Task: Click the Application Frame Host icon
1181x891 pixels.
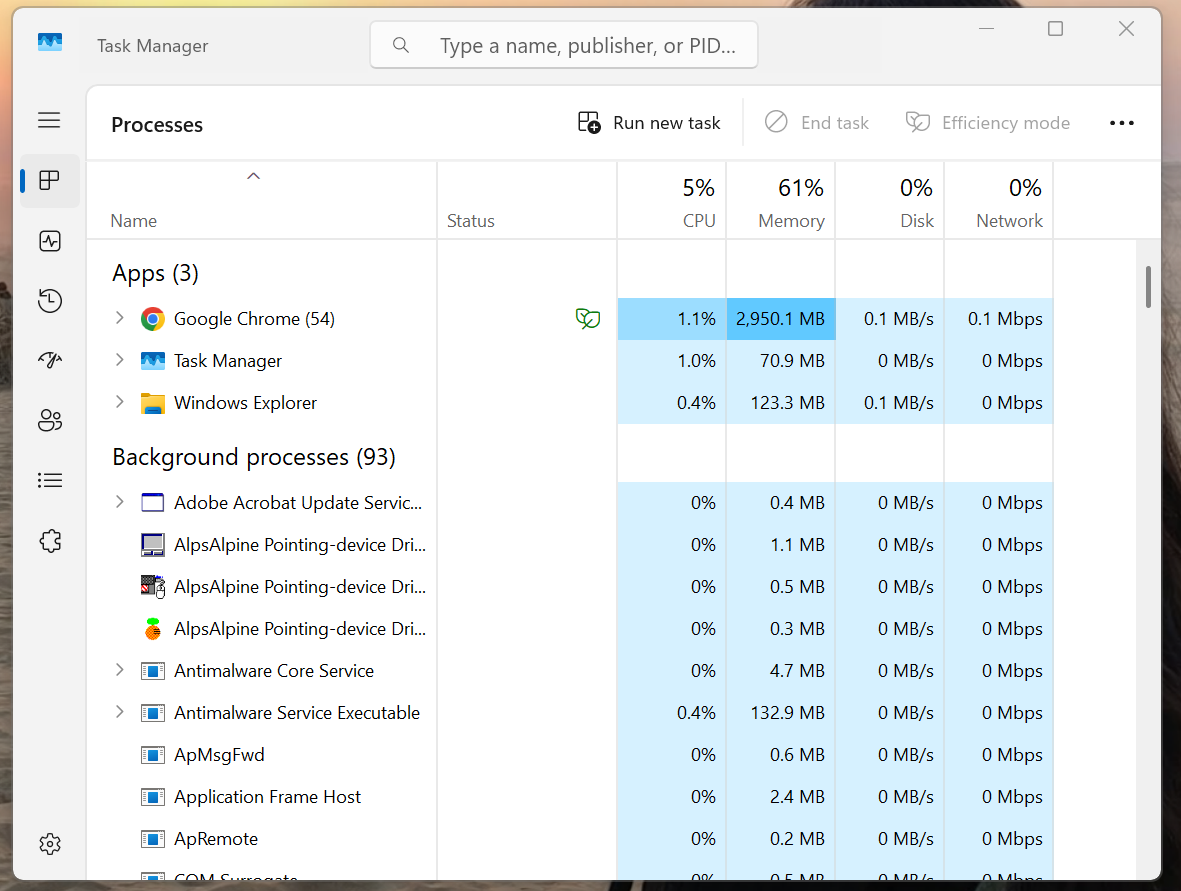Action: pos(153,797)
